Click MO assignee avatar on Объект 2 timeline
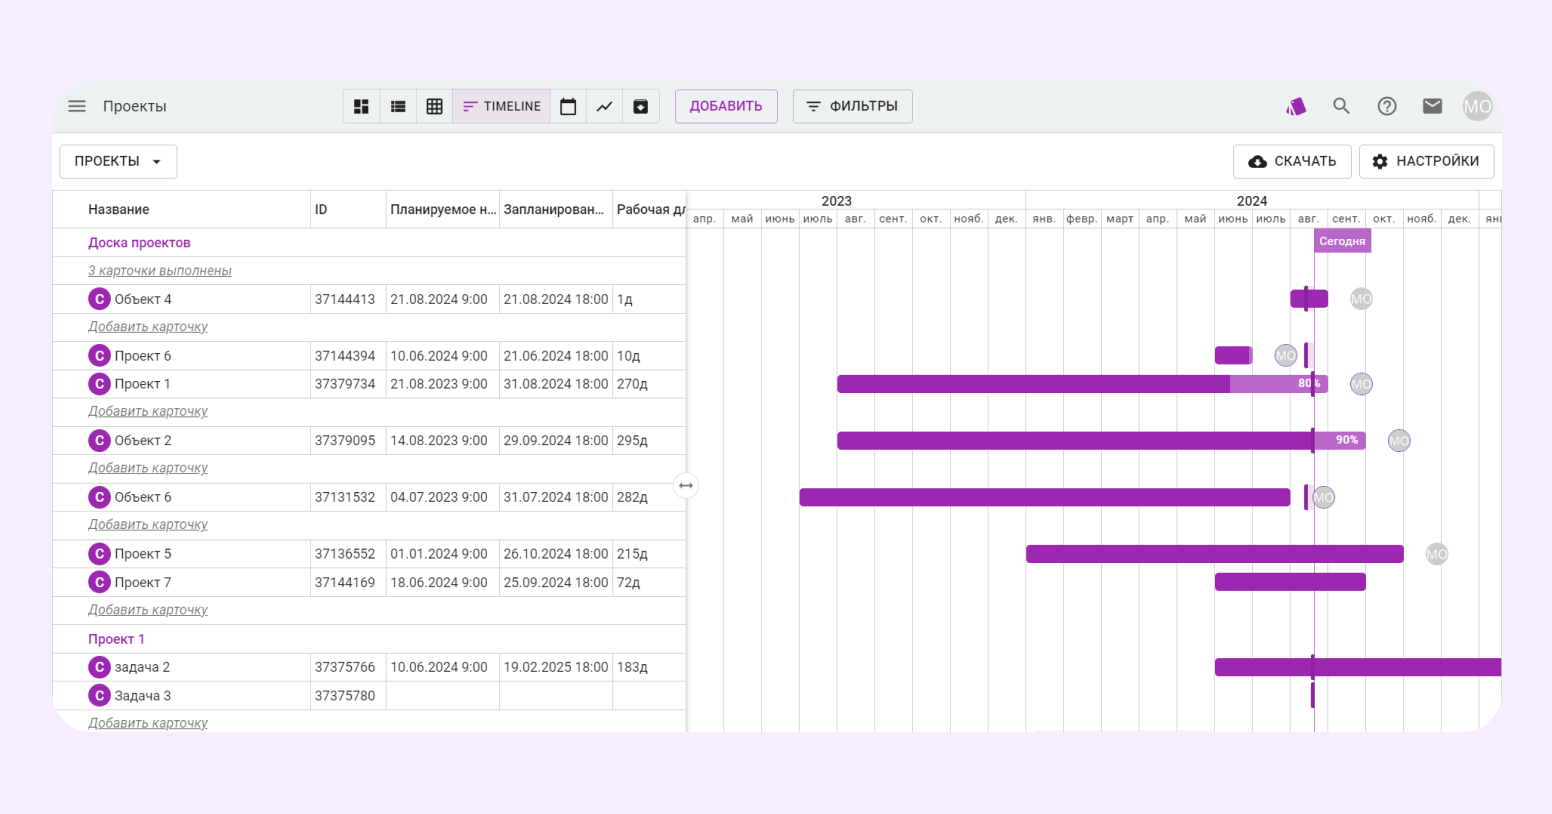 tap(1399, 441)
